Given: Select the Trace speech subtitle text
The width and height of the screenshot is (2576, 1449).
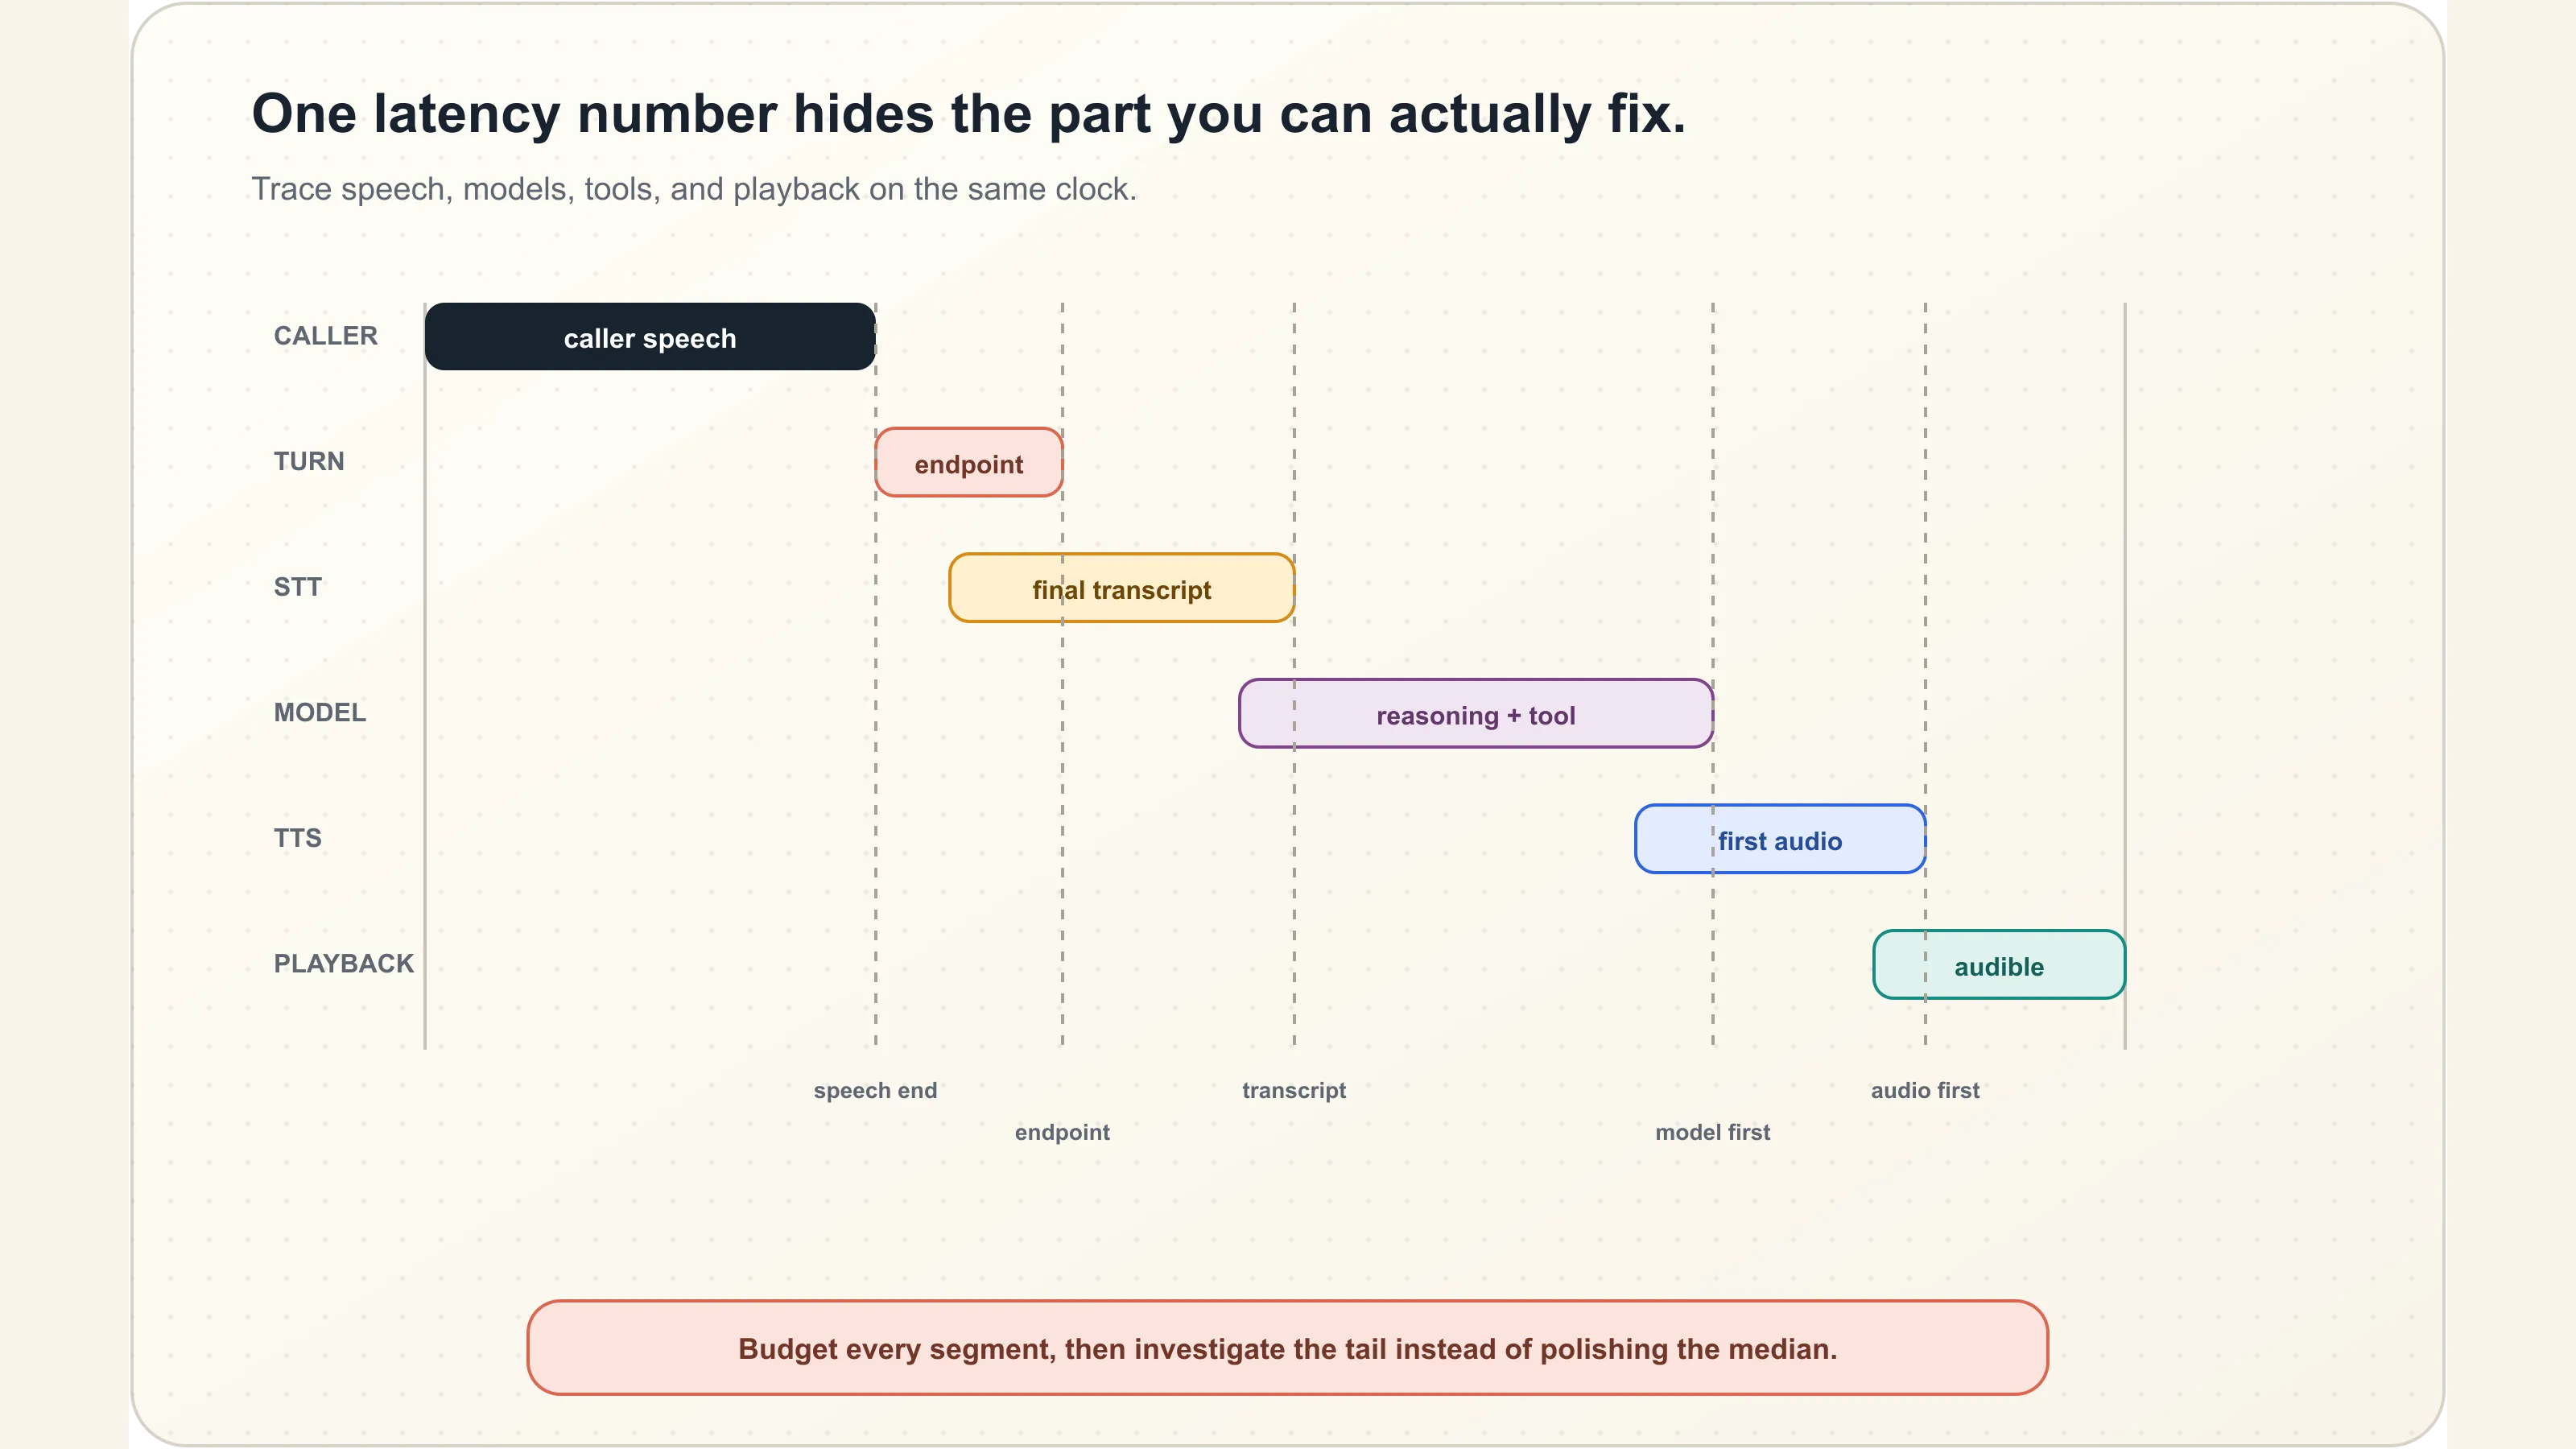Looking at the screenshot, I should (694, 189).
